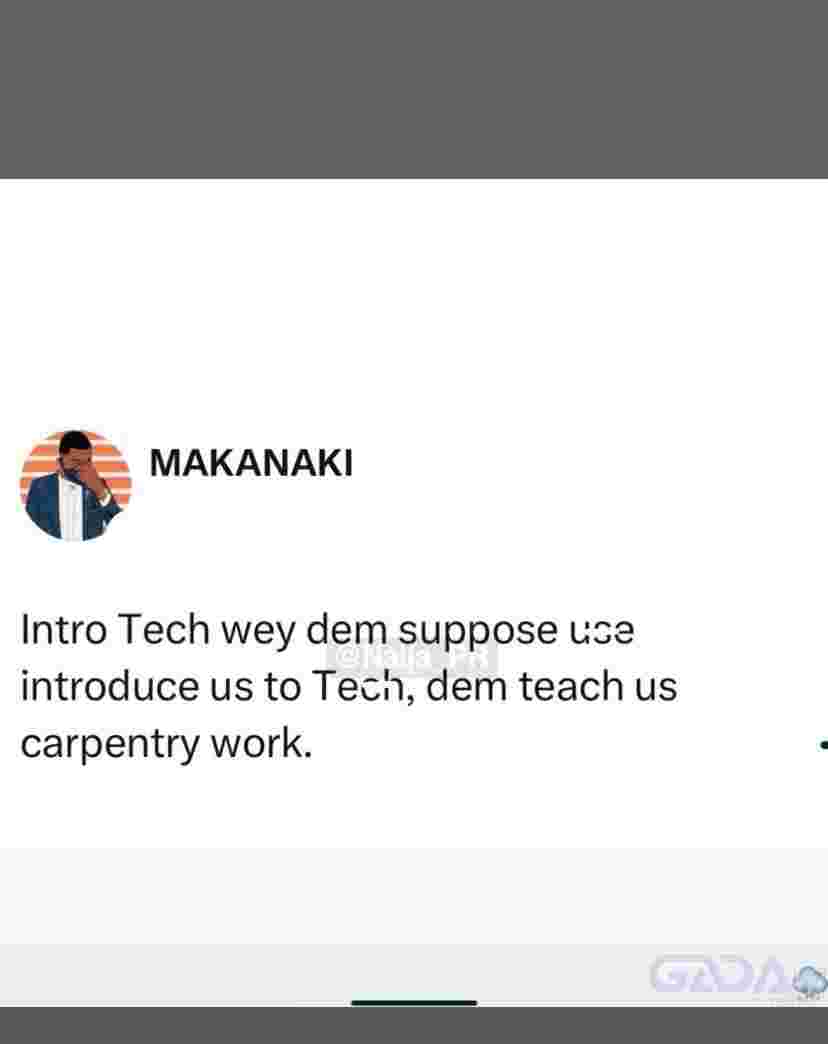Tap the word 'suppose' in the first line
The width and height of the screenshot is (828, 1044).
coord(478,631)
